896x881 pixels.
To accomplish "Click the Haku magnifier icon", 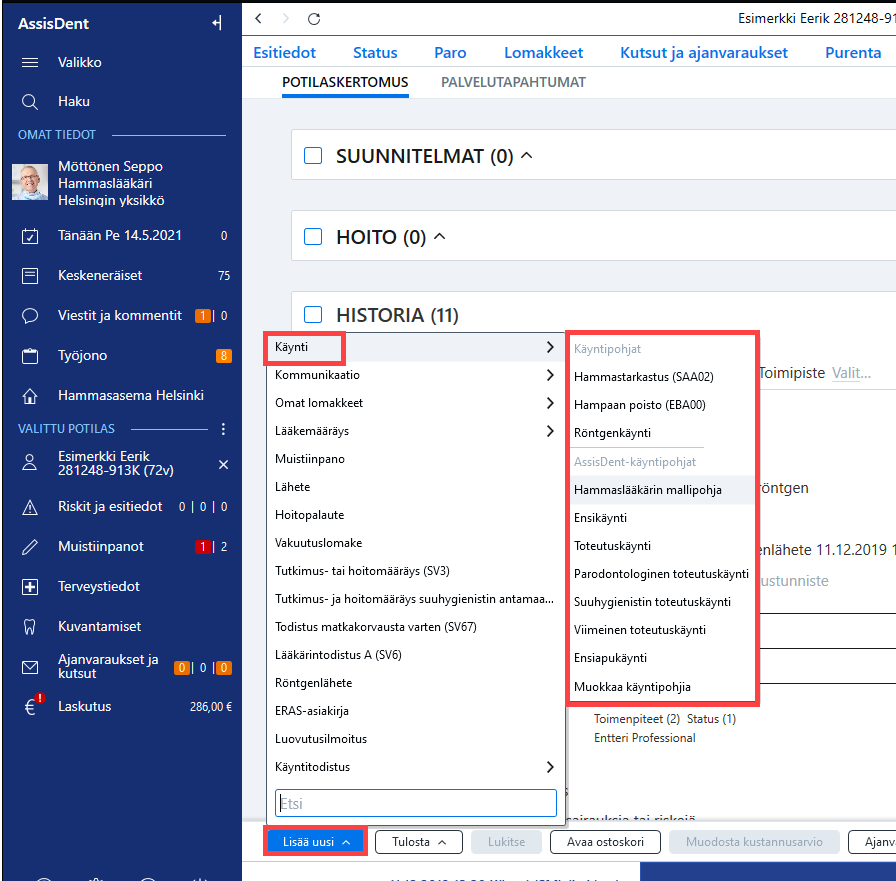I will click(x=30, y=102).
